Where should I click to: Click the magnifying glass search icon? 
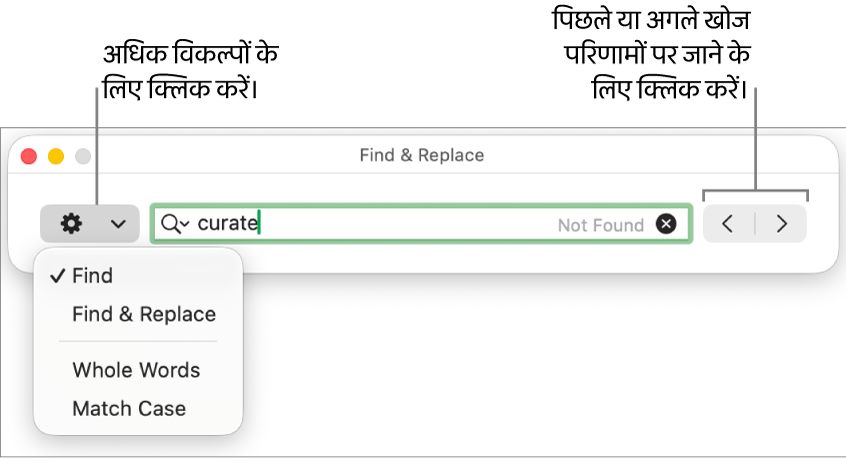pos(170,224)
